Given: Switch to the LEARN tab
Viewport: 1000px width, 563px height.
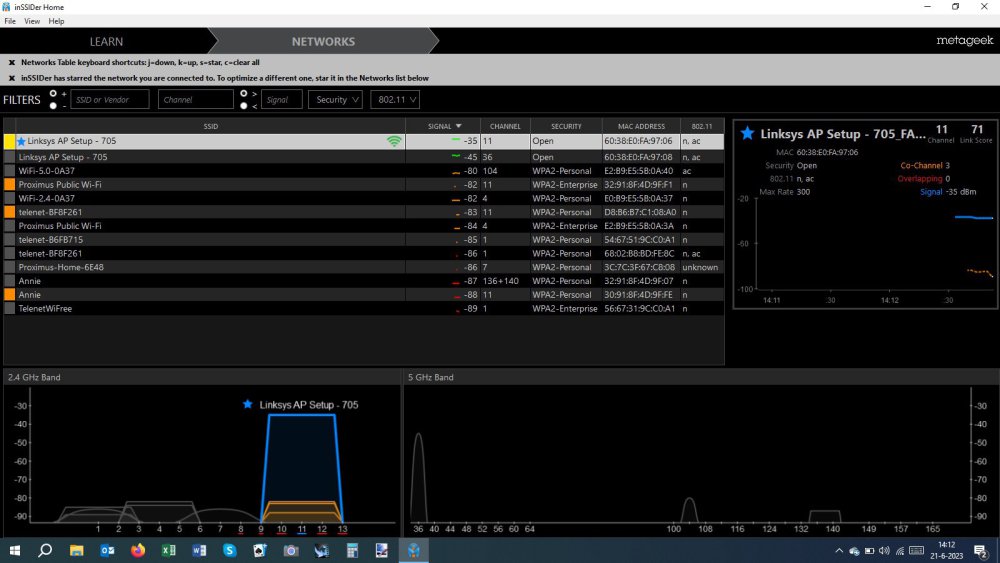Looking at the screenshot, I should 106,42.
